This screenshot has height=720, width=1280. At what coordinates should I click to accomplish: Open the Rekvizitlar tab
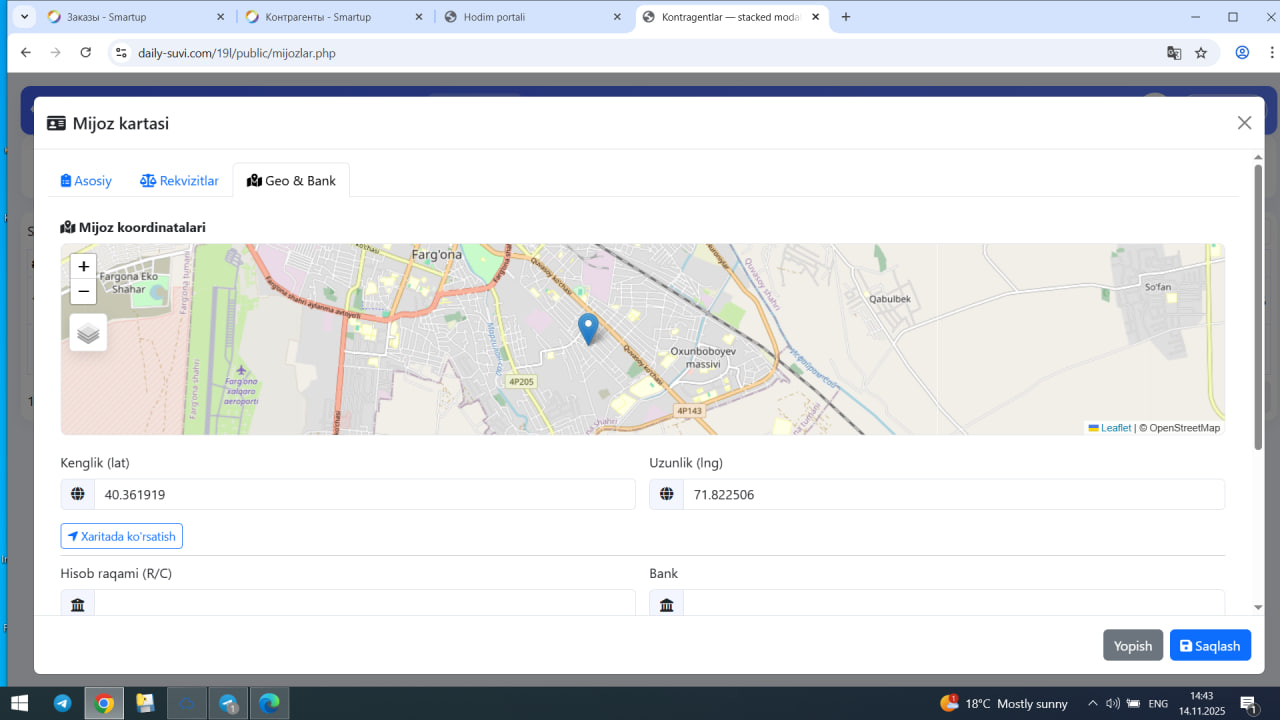tap(179, 181)
